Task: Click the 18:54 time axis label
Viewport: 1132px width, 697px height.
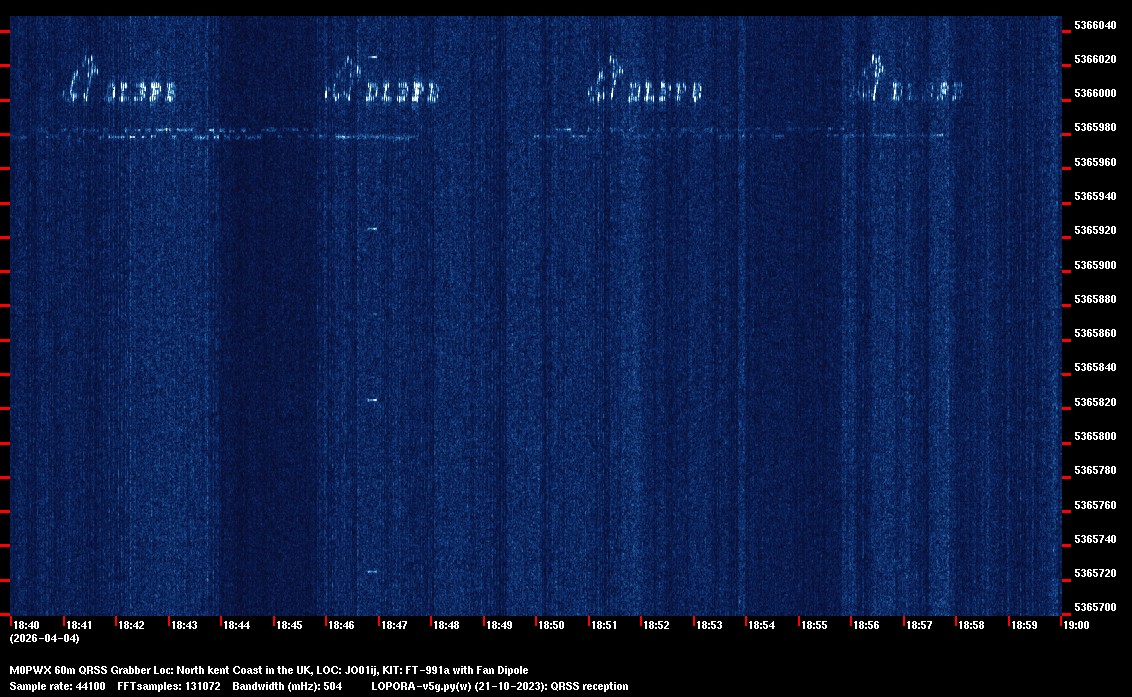Action: click(761, 625)
